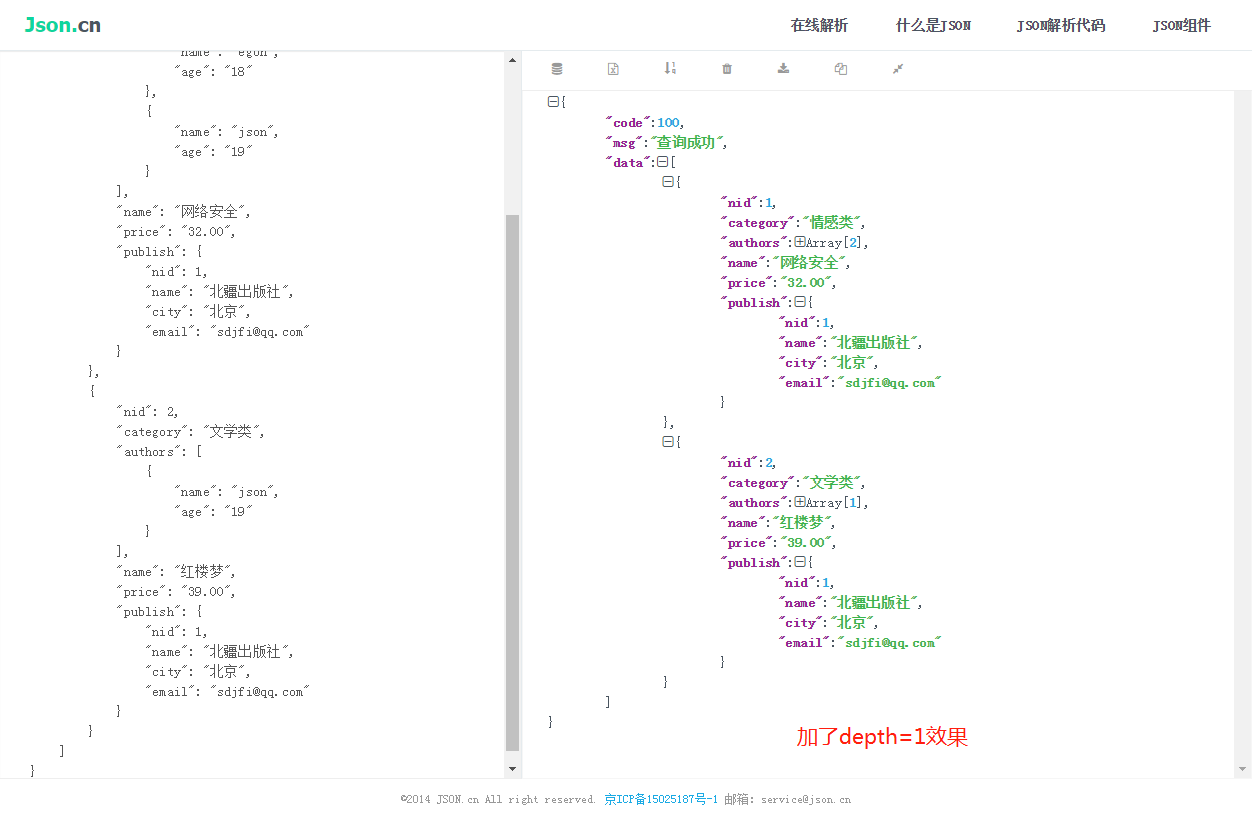Screen dimensions: 1252x837
Task: Open the 什么是JSON menu item
Action: 933,26
